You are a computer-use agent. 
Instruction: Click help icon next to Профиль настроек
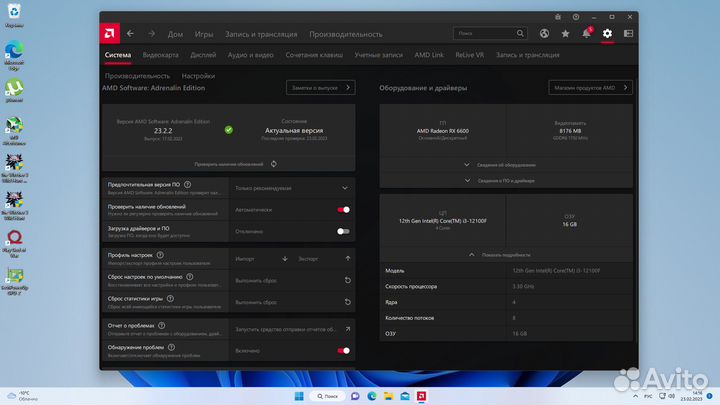(x=160, y=255)
